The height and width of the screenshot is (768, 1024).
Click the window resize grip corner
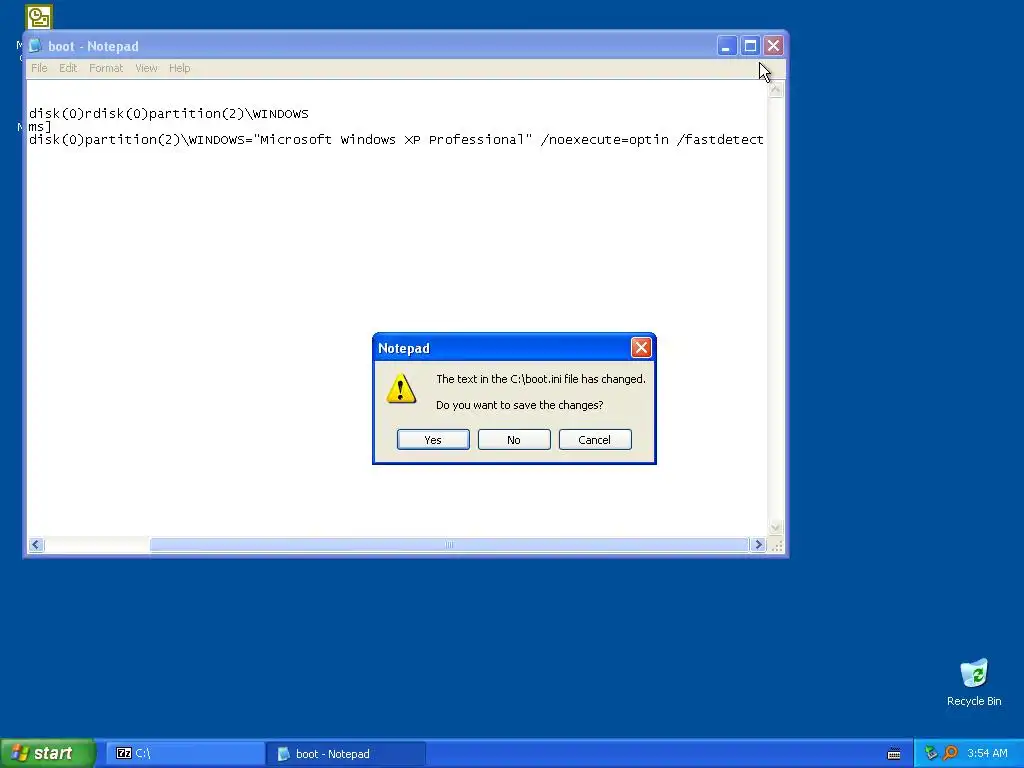[776, 545]
